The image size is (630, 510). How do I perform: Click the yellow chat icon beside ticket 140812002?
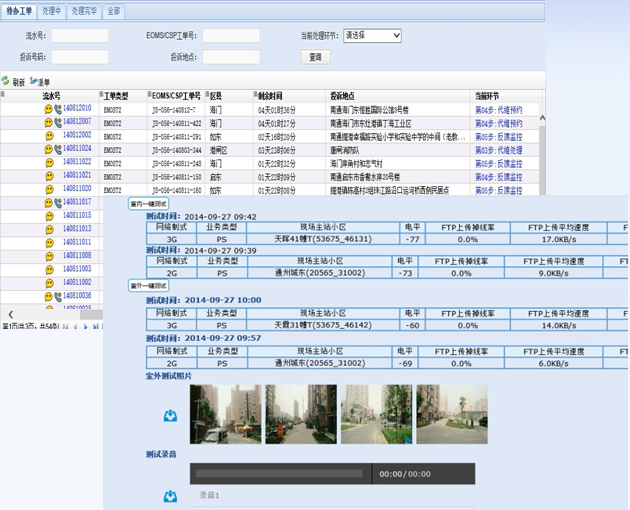49,135
